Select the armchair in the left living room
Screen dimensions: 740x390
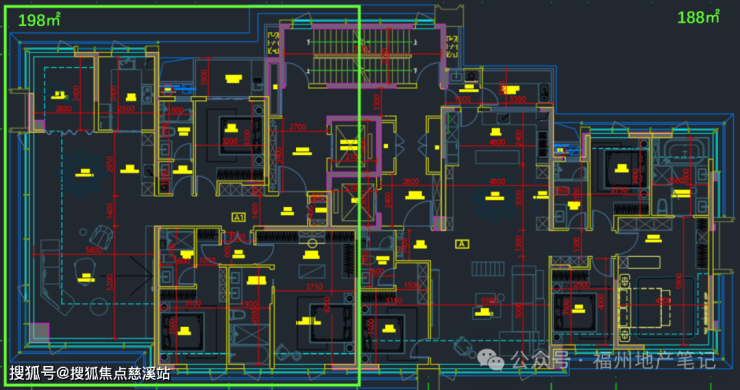point(101,235)
